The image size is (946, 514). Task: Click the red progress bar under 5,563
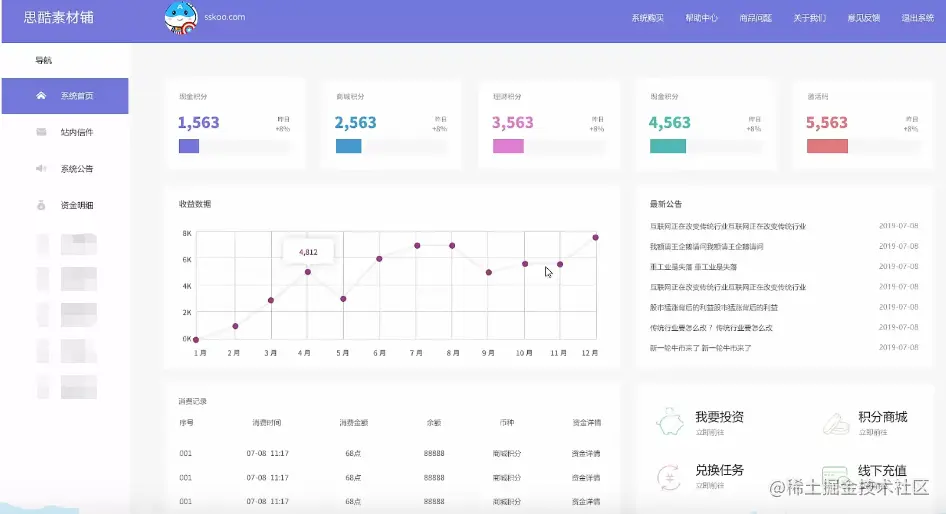click(x=827, y=146)
